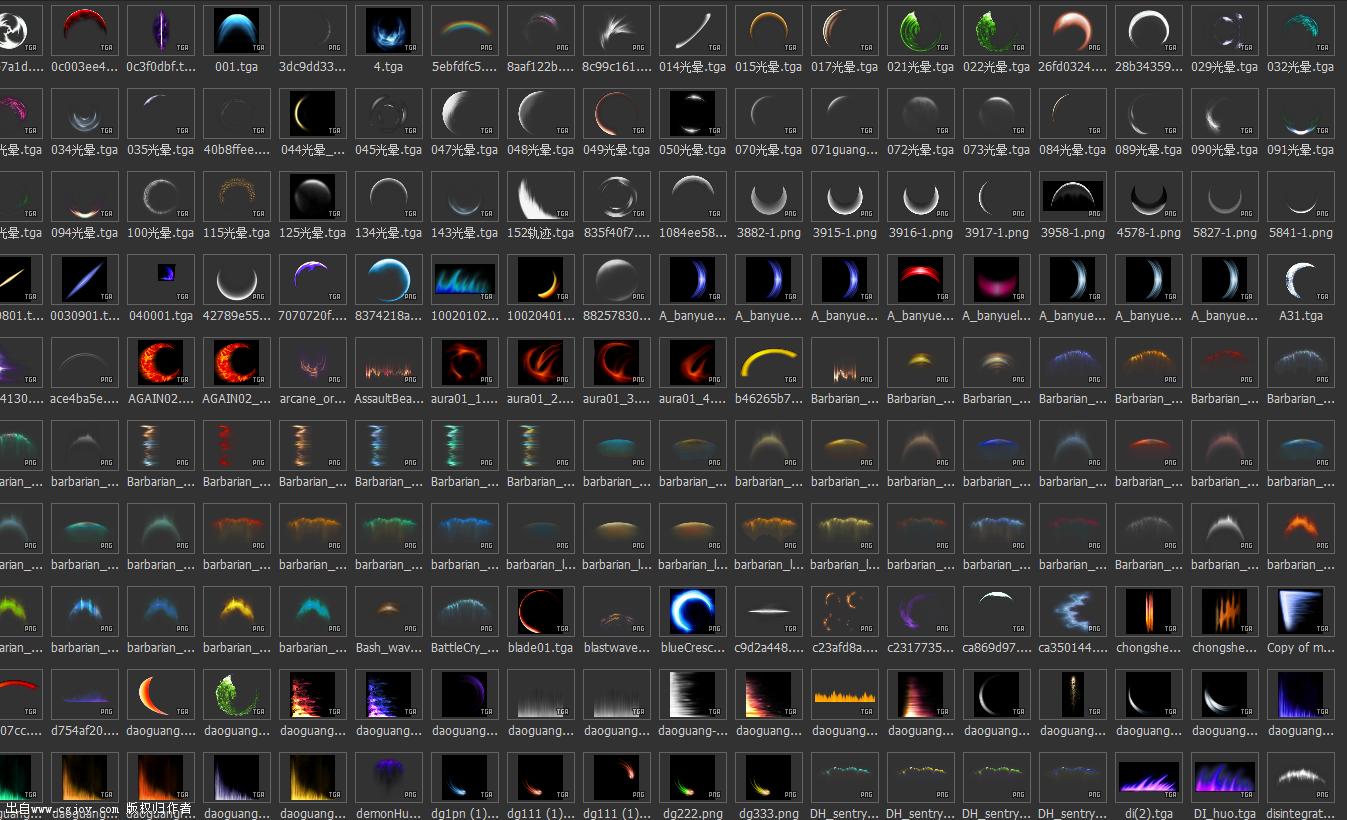The height and width of the screenshot is (820, 1347).
Task: Select the b46265b7 yellow arc thumbnail
Action: point(769,362)
